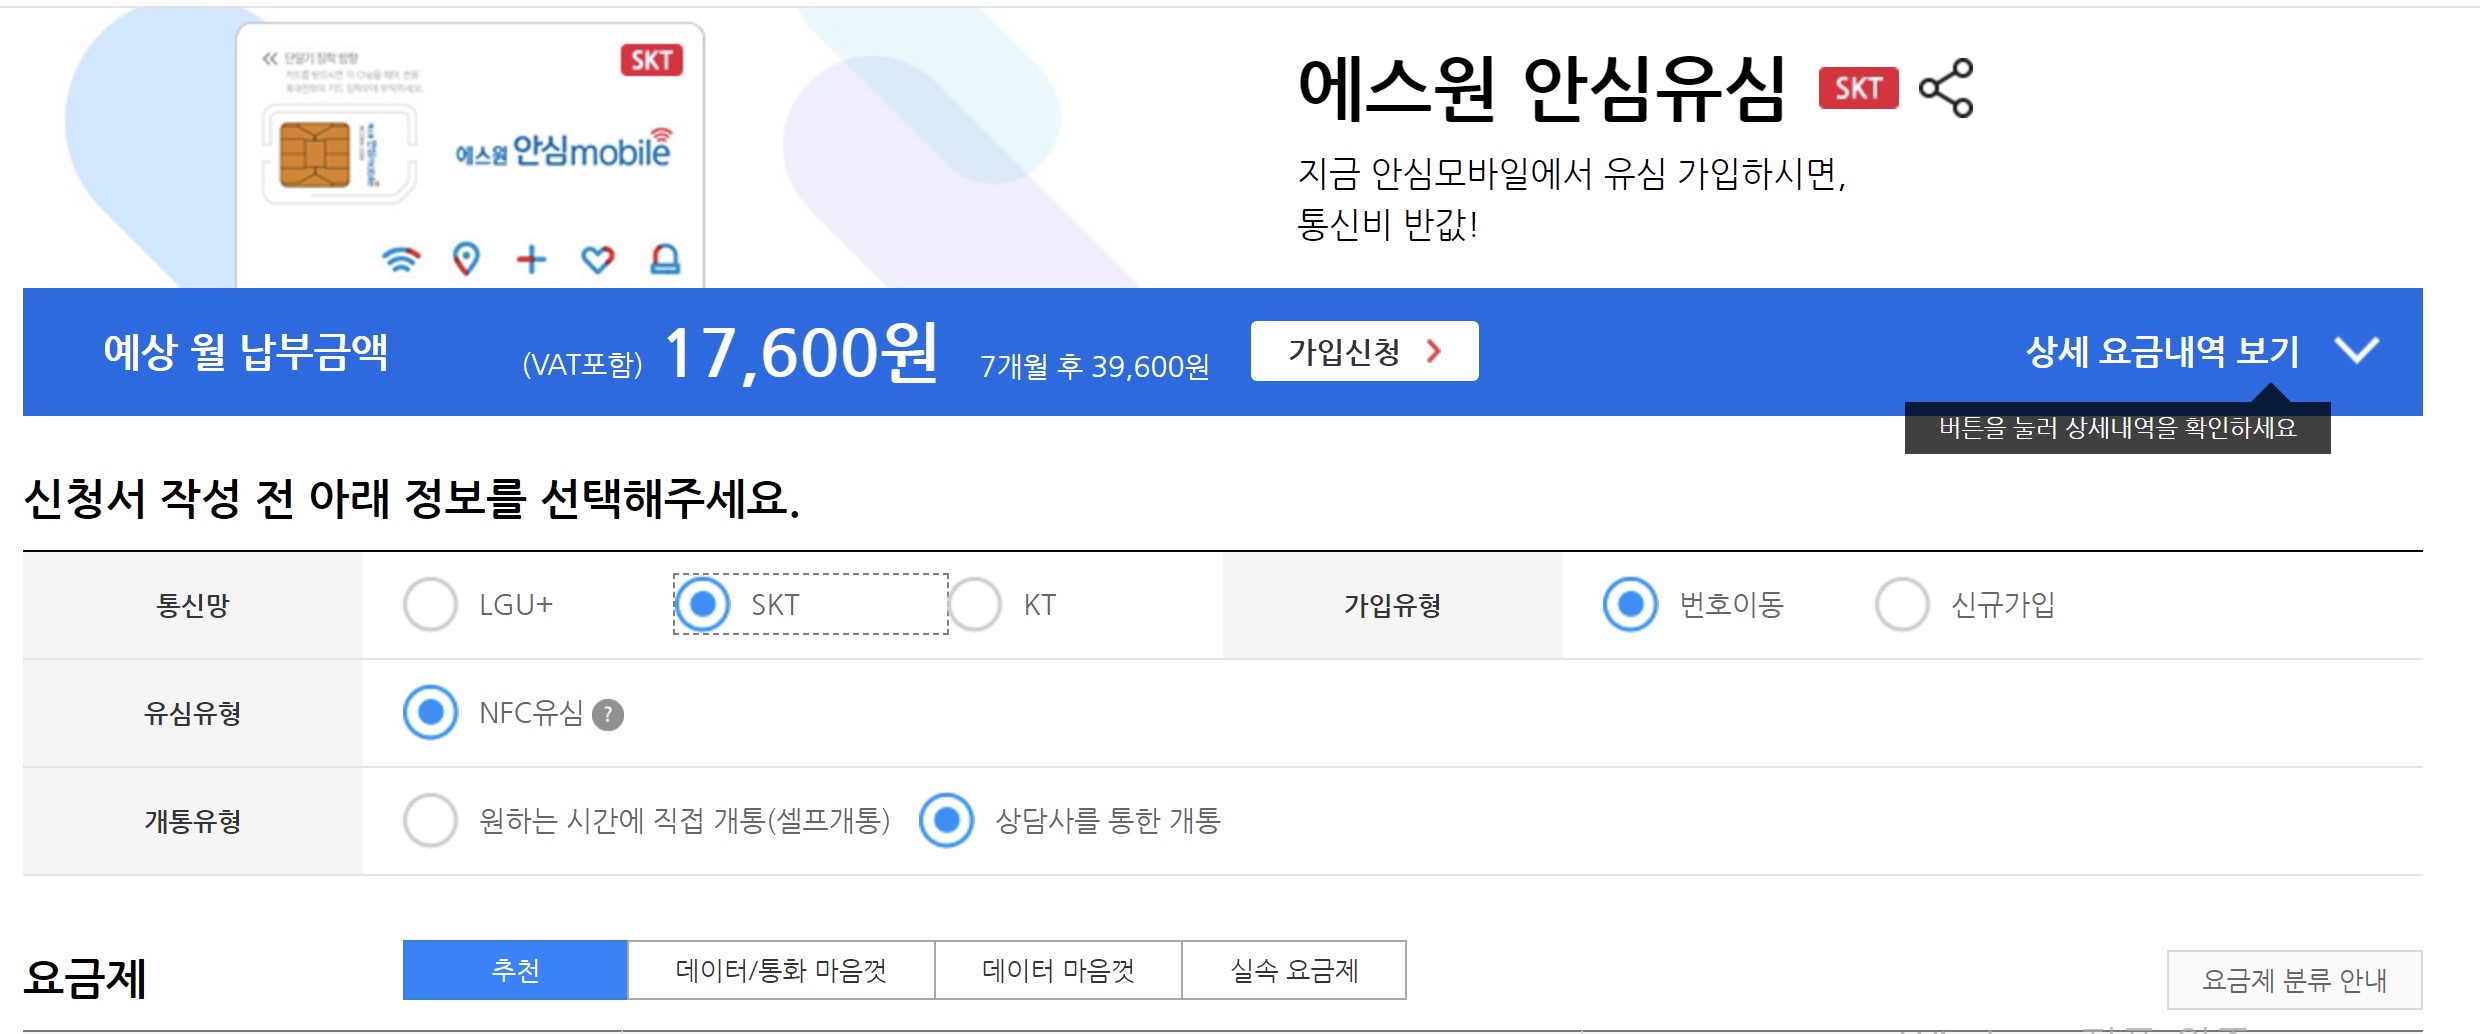The image size is (2480, 1034).
Task: Click the location pin icon on the SIM card
Action: pyautogui.click(x=466, y=259)
